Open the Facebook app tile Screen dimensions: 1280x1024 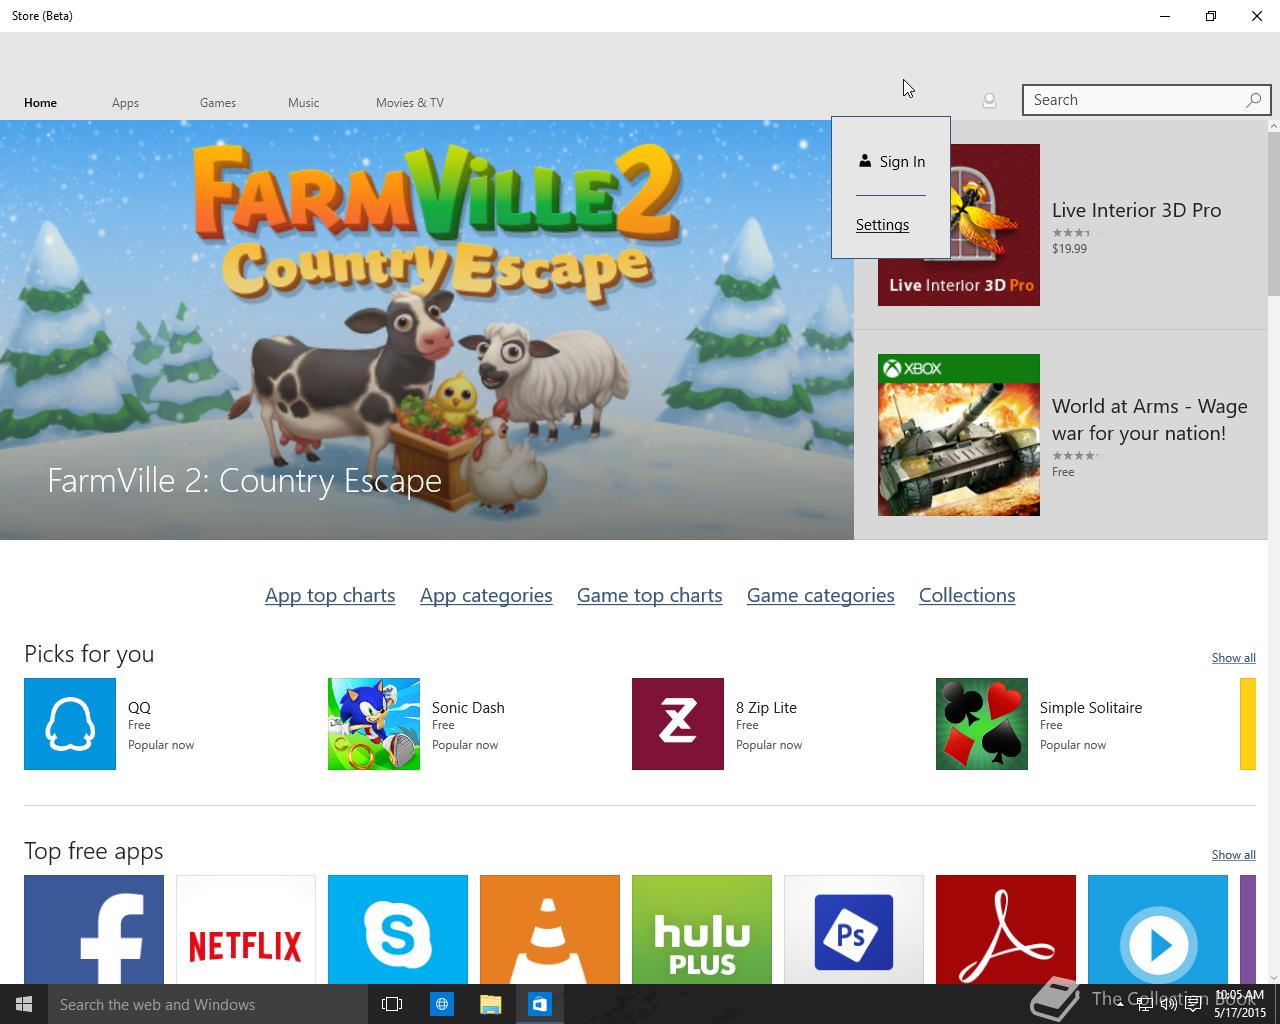point(94,929)
